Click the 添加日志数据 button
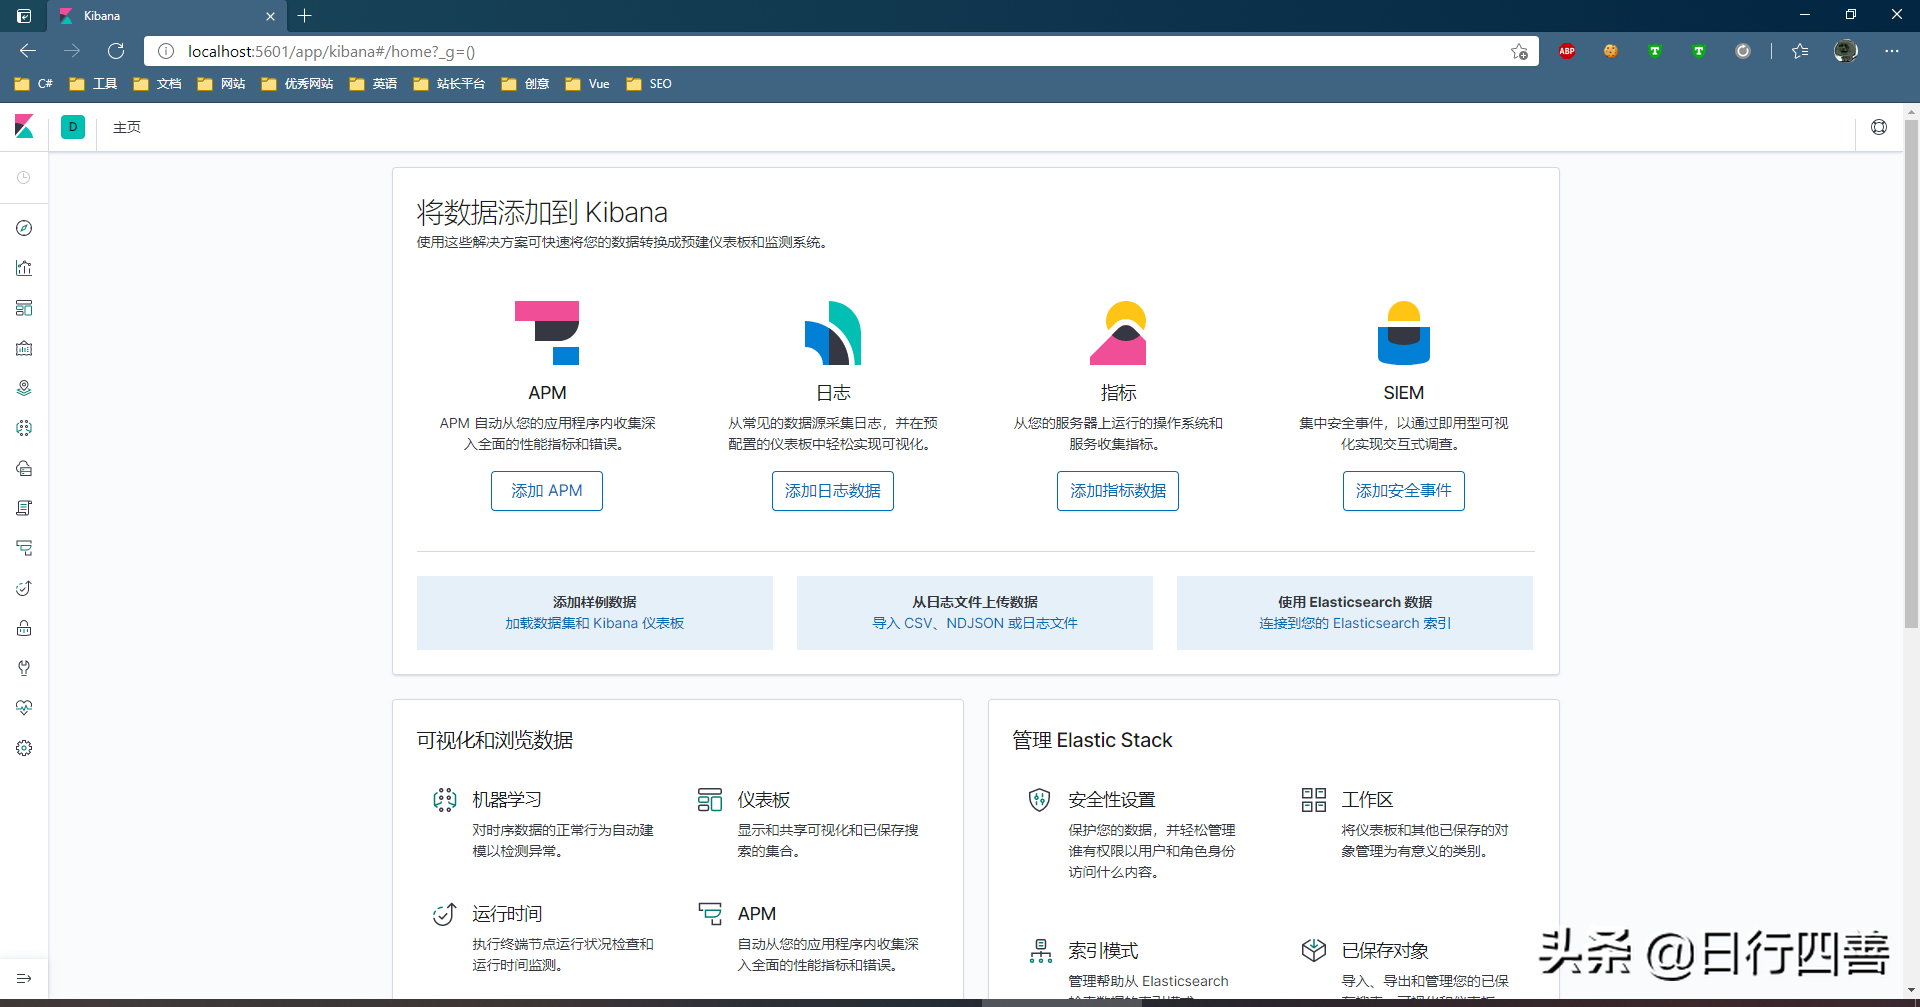 (833, 491)
